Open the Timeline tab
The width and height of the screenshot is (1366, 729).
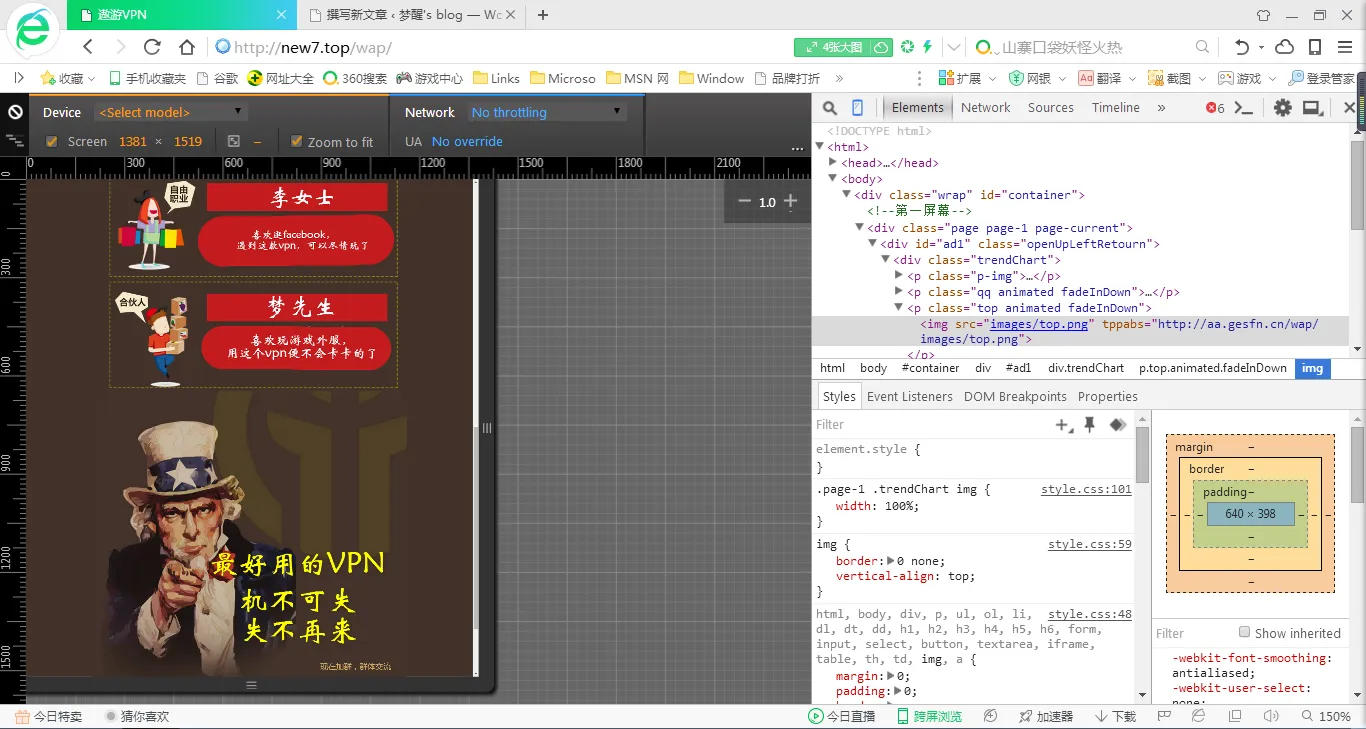tap(1116, 108)
